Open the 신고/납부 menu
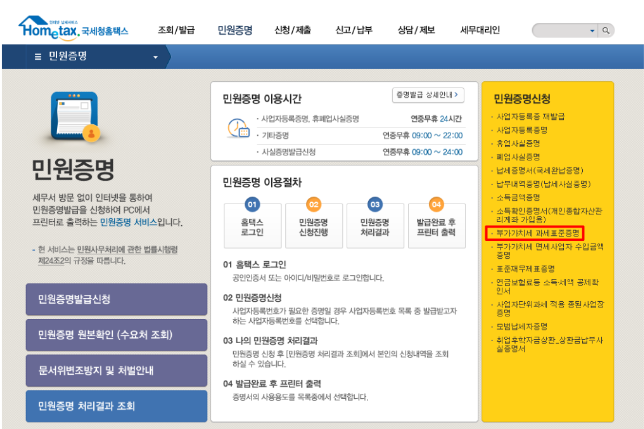This screenshot has width=644, height=429. (354, 30)
